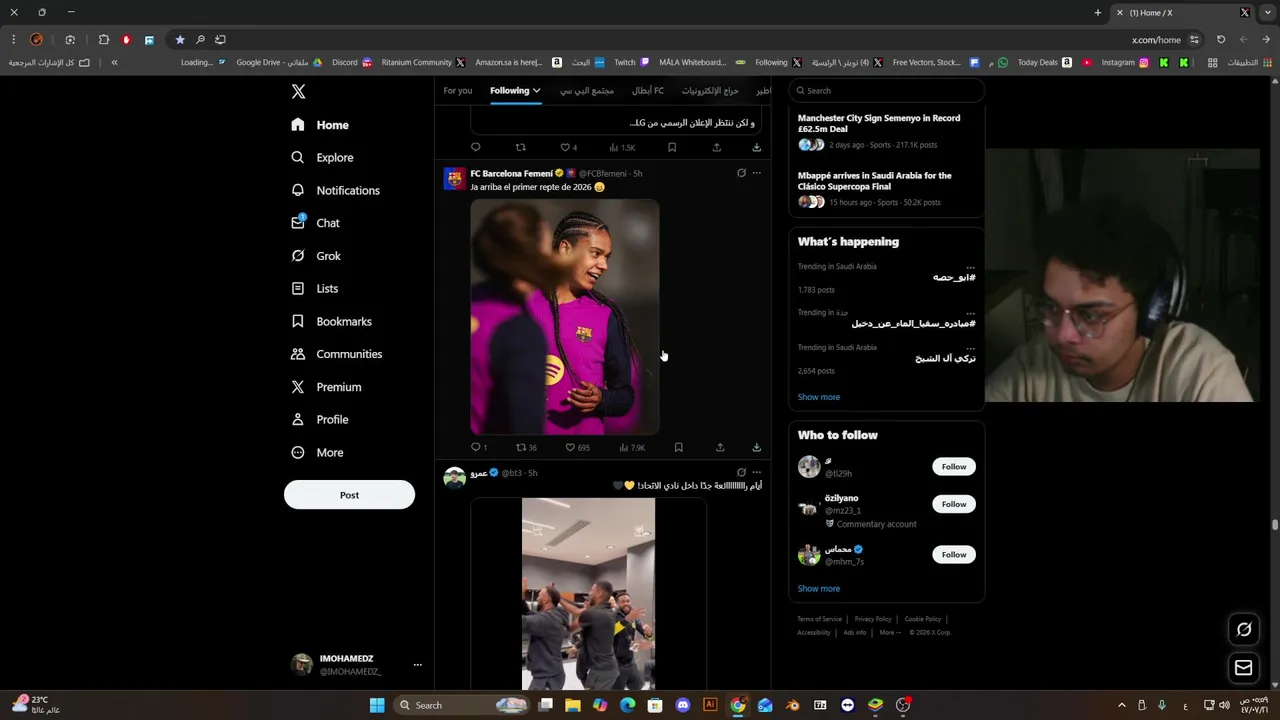This screenshot has height=720, width=1280.
Task: Repost the top partially visible post
Action: tap(520, 147)
